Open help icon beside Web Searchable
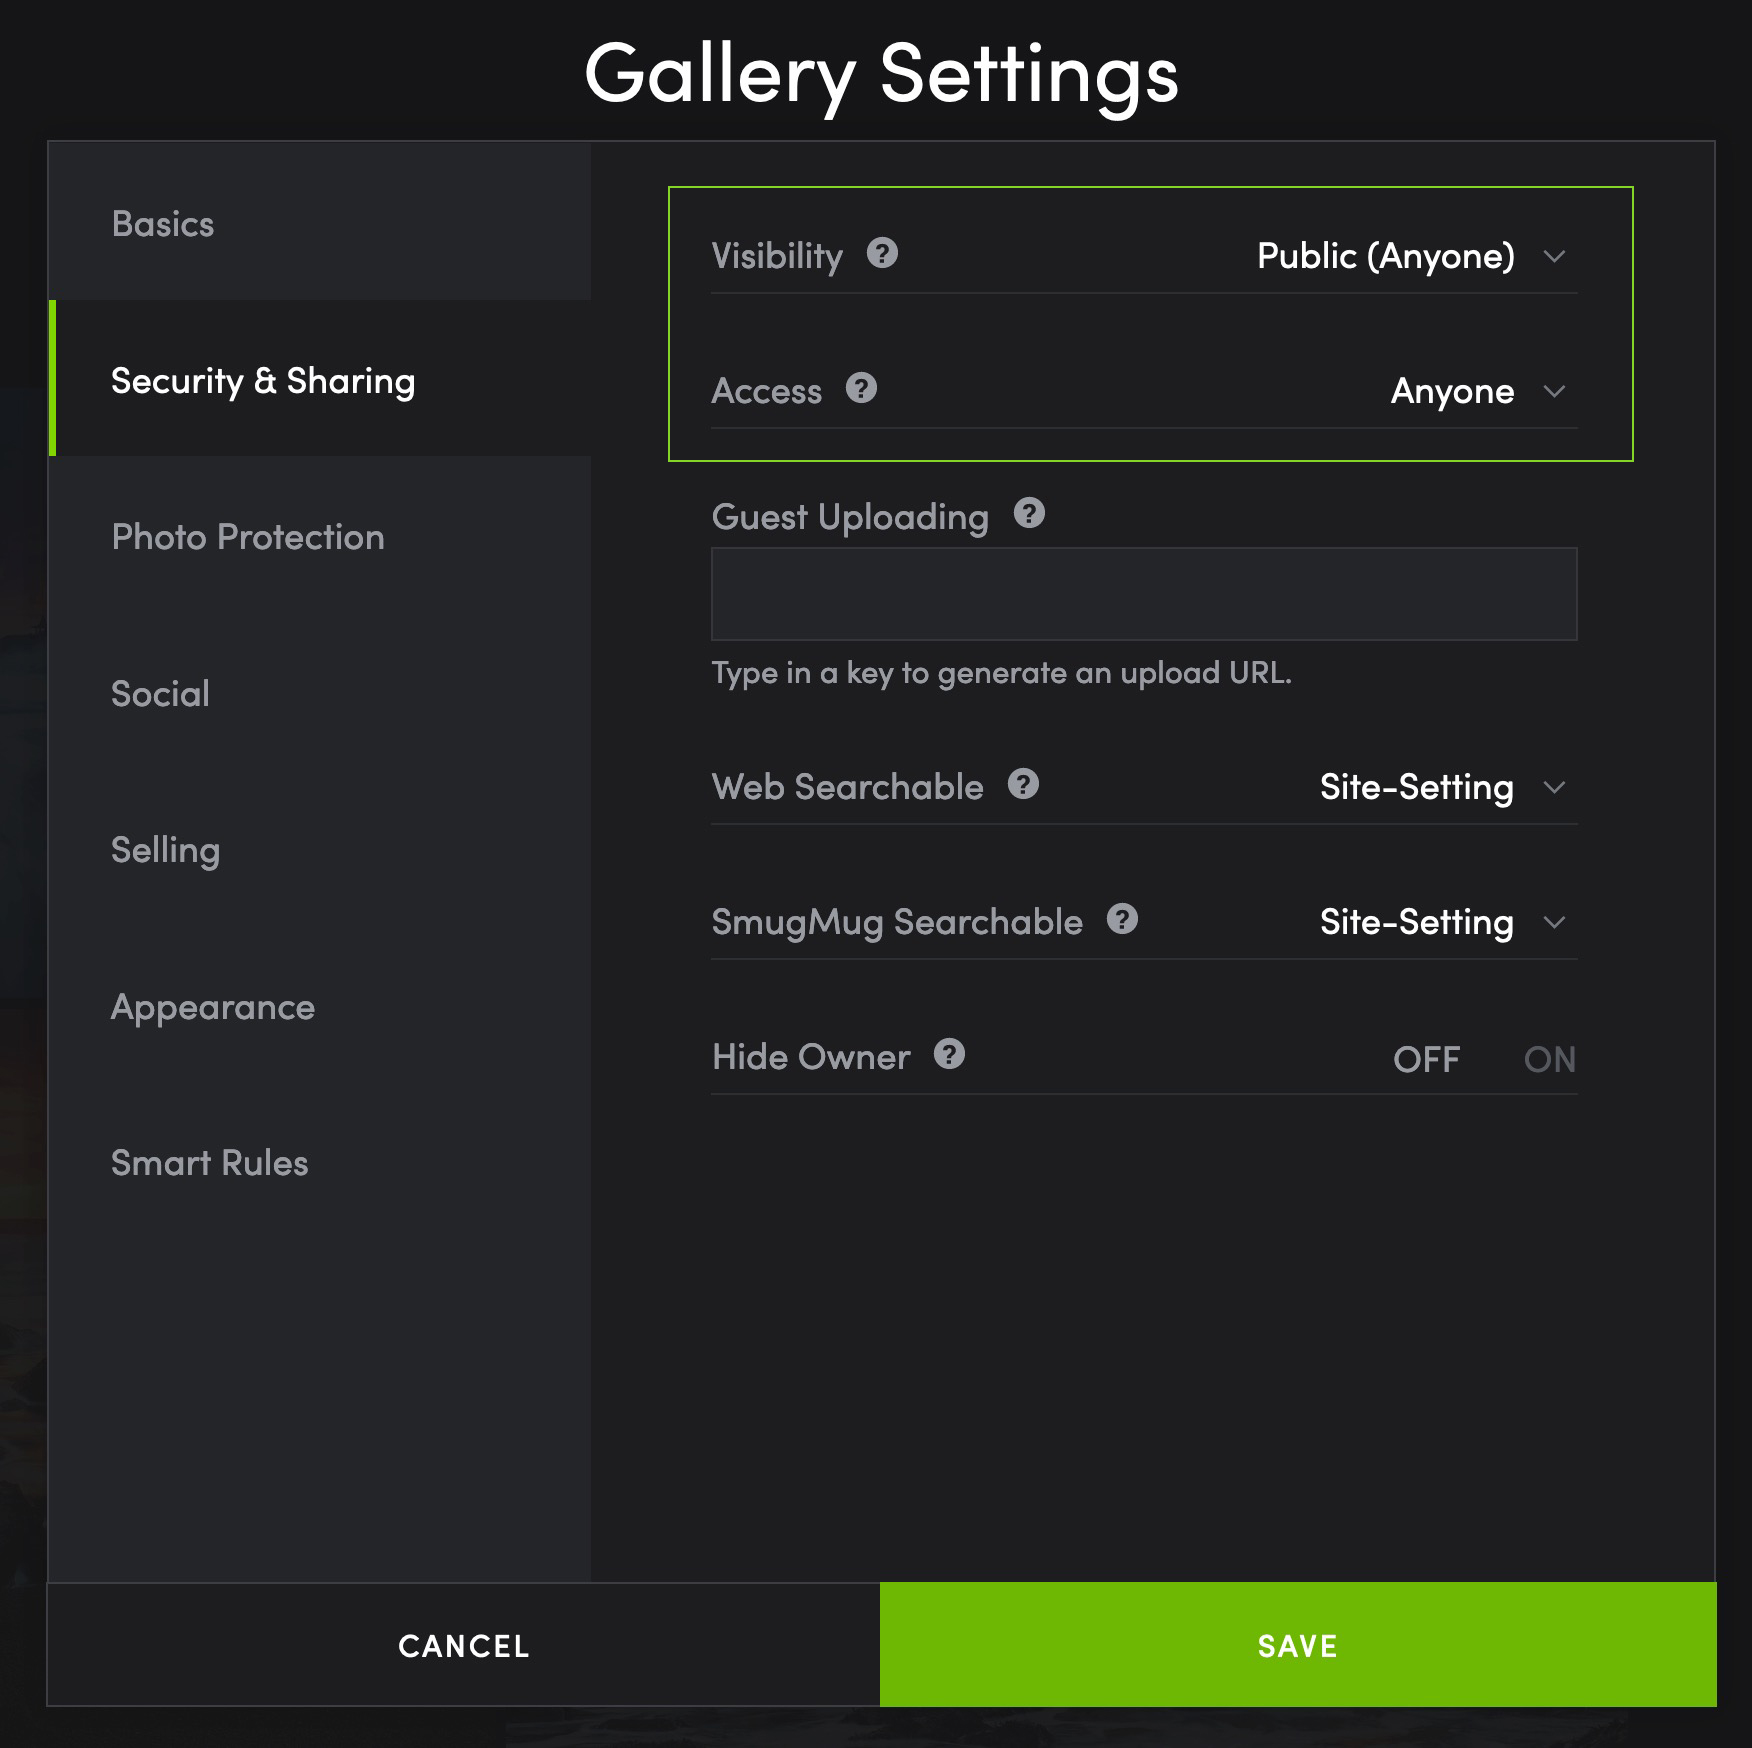Screen dimensions: 1752x1748 [1023, 784]
